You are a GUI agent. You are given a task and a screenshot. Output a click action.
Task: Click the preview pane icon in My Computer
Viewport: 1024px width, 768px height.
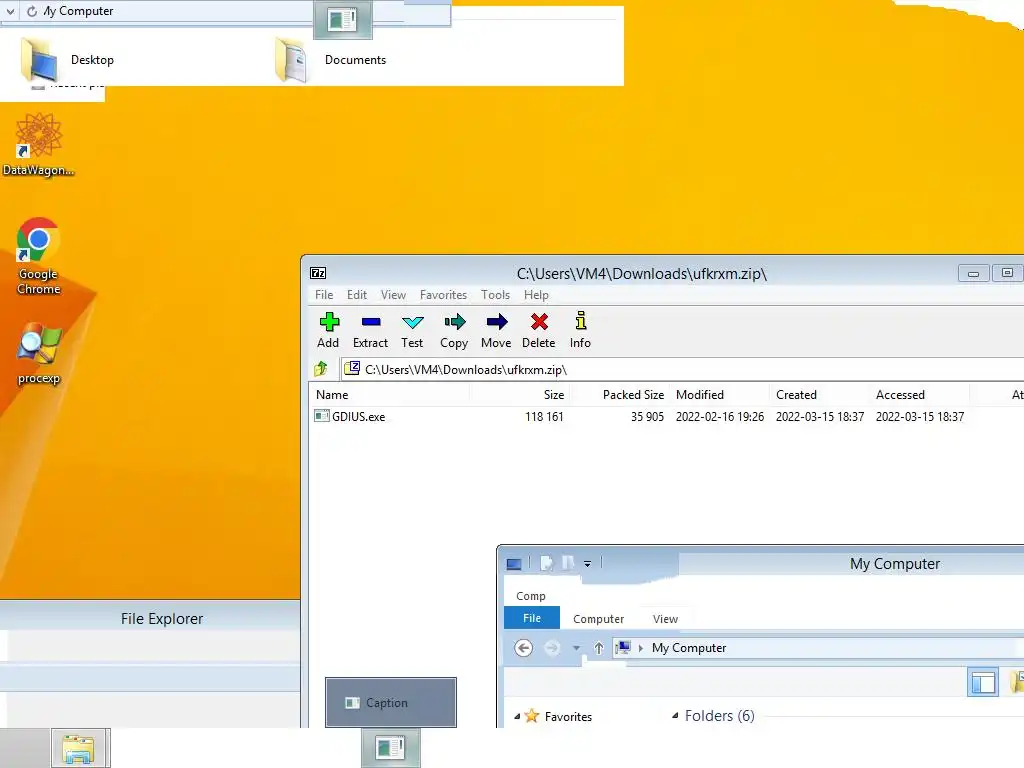point(983,682)
